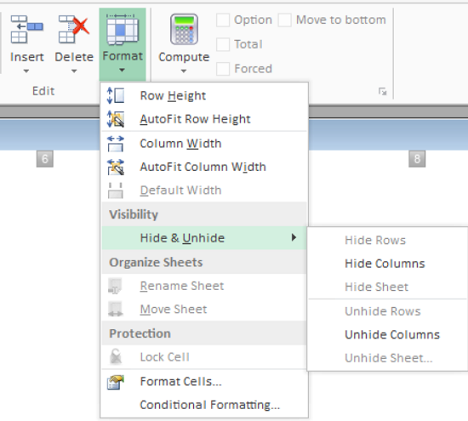
Task: Open Conditional Formatting dialog
Action: pos(210,405)
